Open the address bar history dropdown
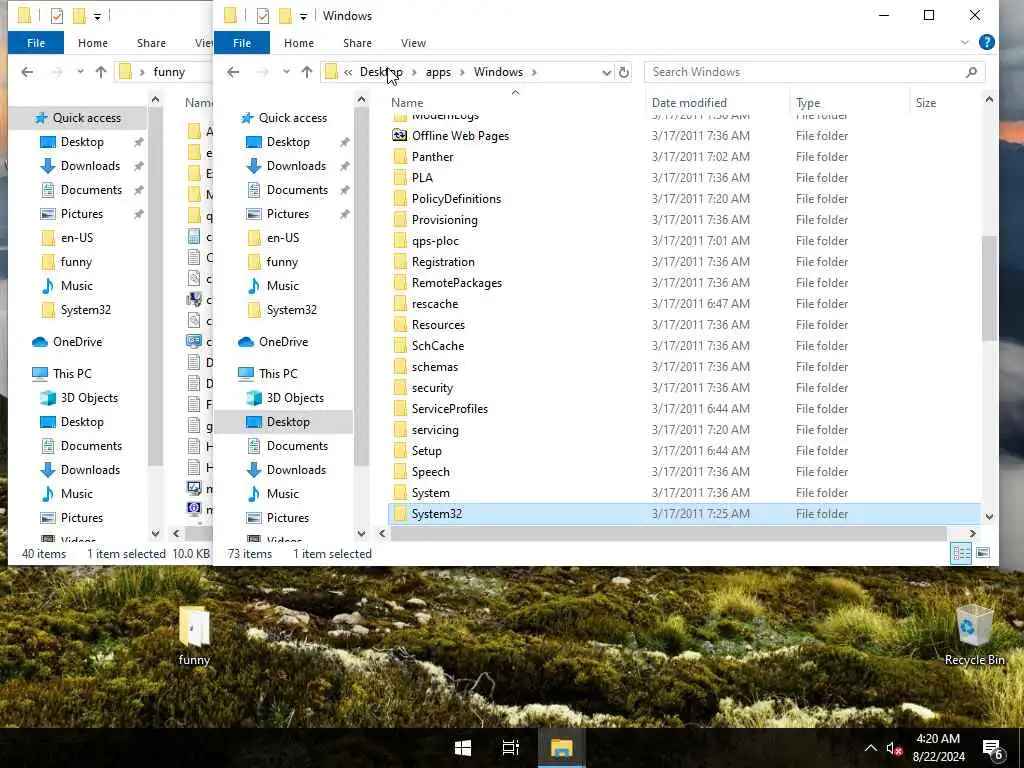 606,72
